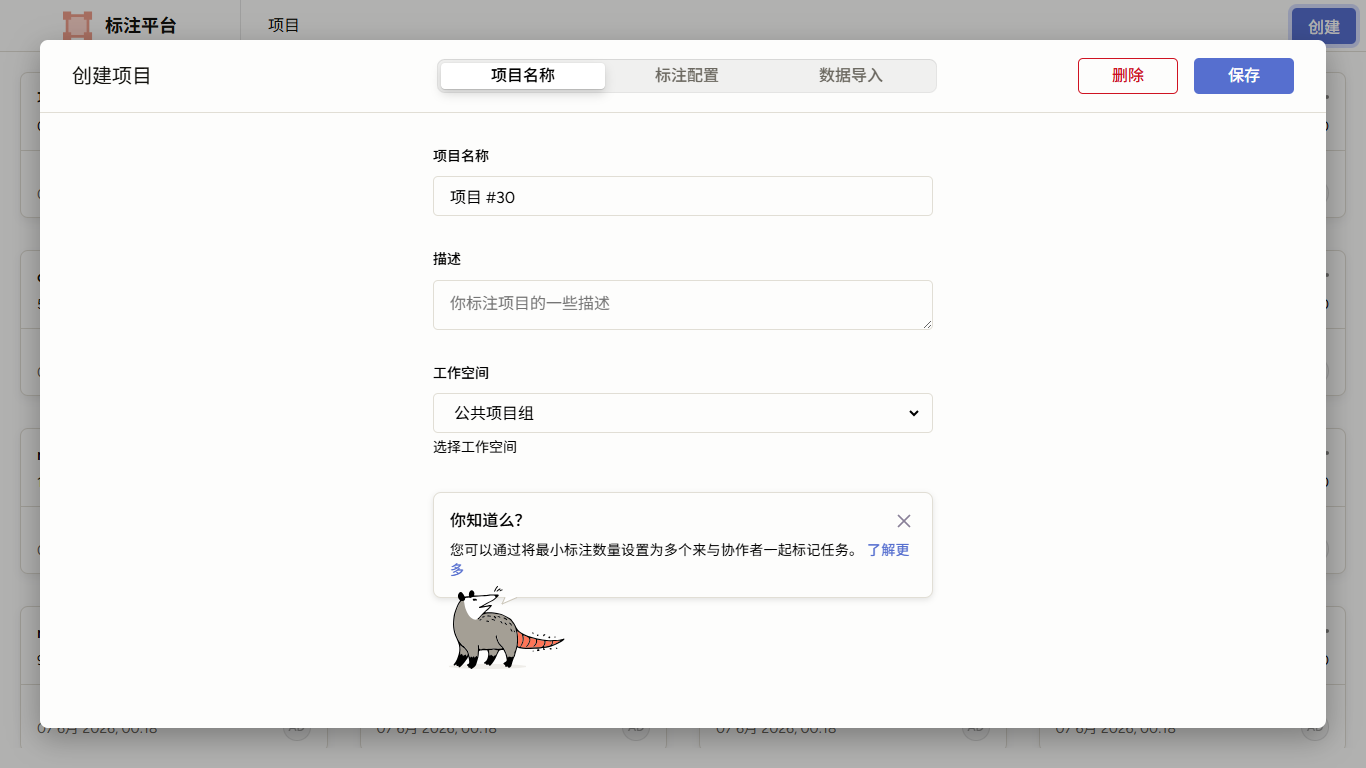
Task: Click the 保存 button
Action: [1244, 76]
